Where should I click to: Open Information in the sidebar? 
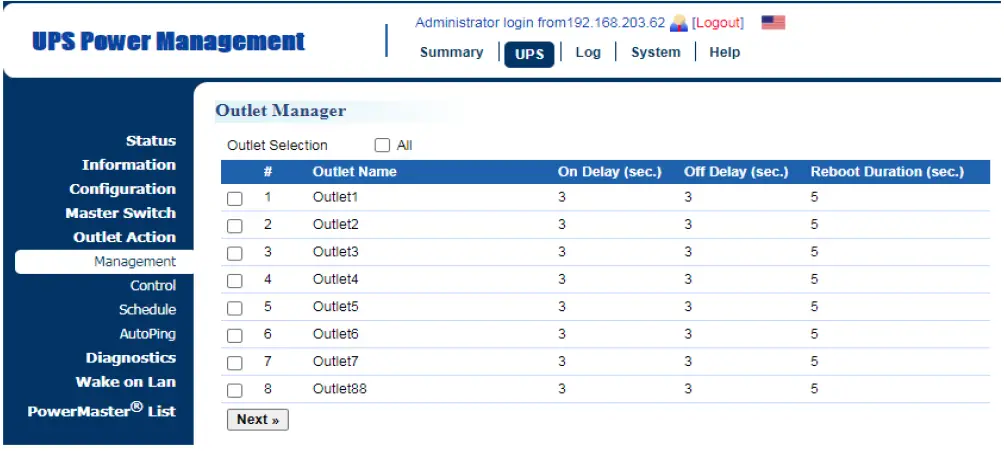tap(129, 165)
